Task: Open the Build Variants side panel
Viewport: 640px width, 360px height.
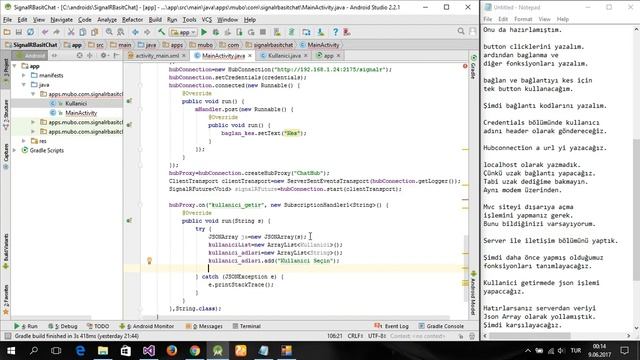Action: point(6,251)
